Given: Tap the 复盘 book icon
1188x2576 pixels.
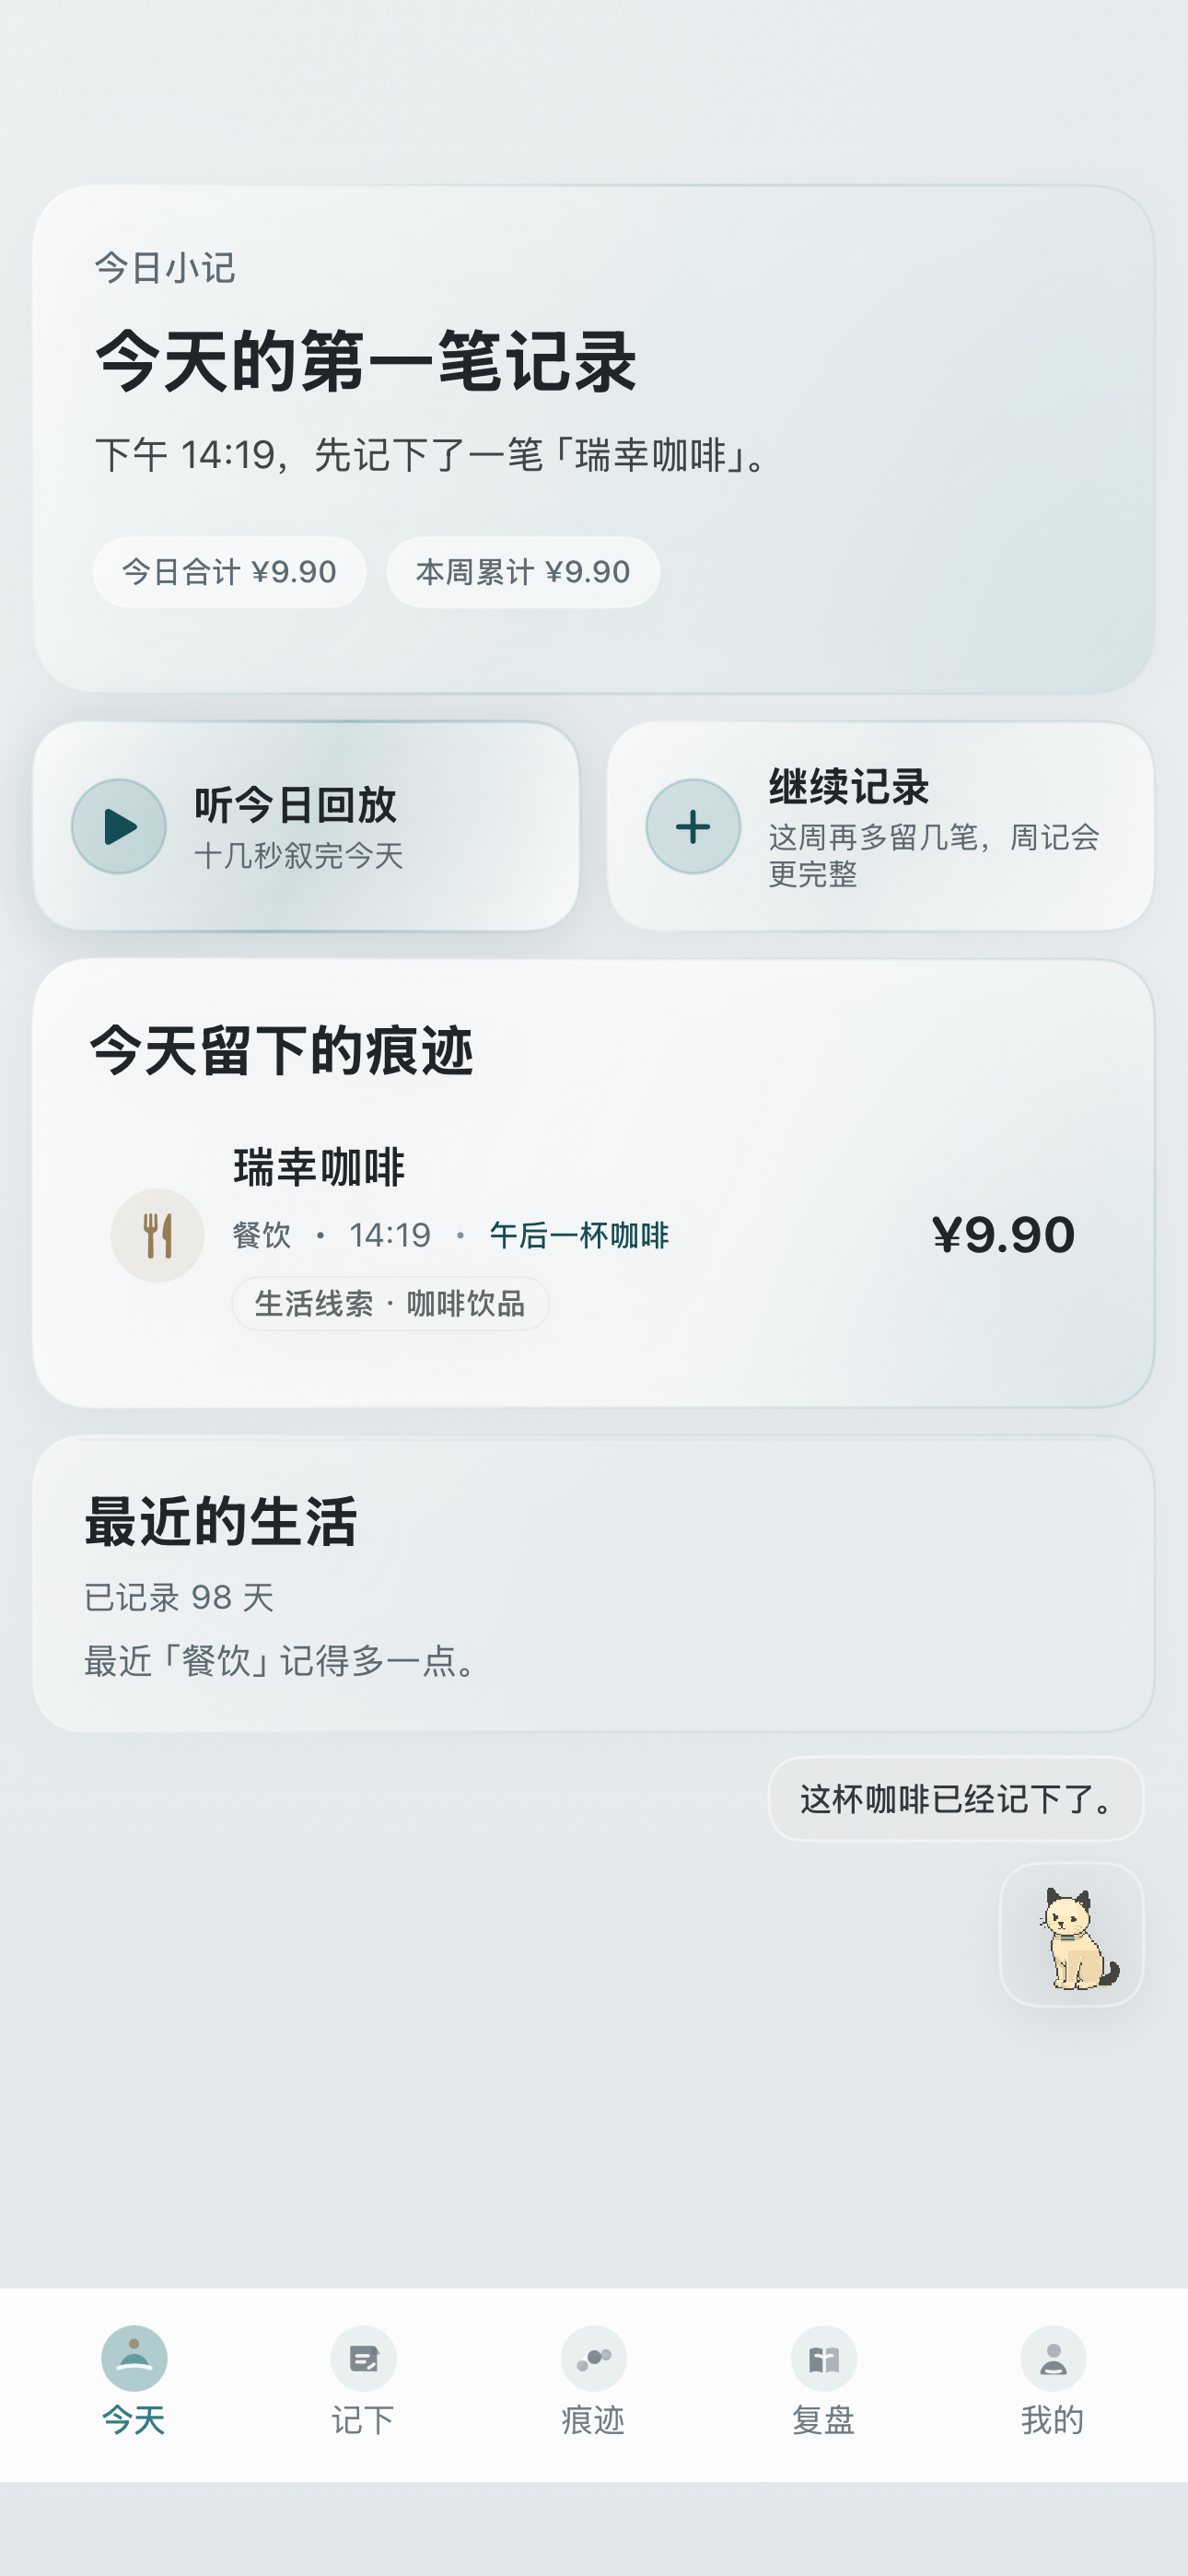Looking at the screenshot, I should pos(824,2358).
